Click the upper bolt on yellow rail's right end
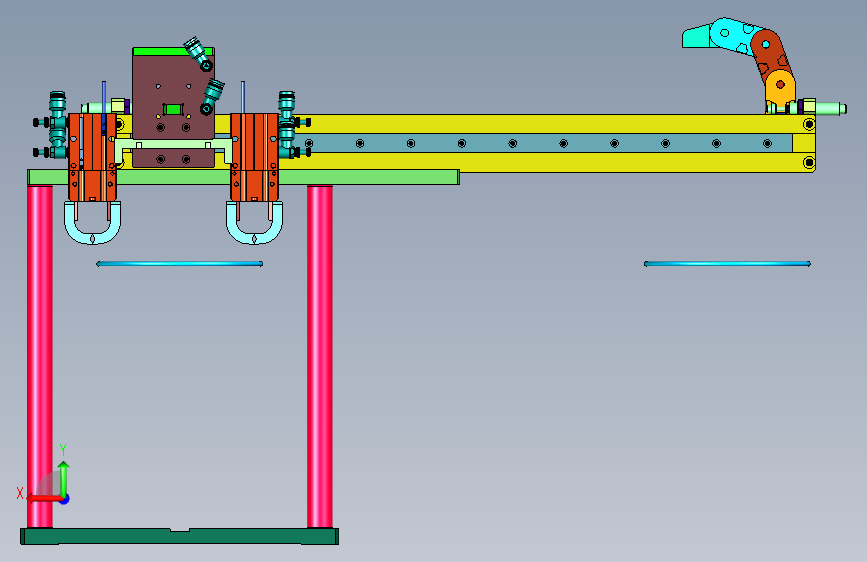This screenshot has height=562, width=867. [x=808, y=124]
